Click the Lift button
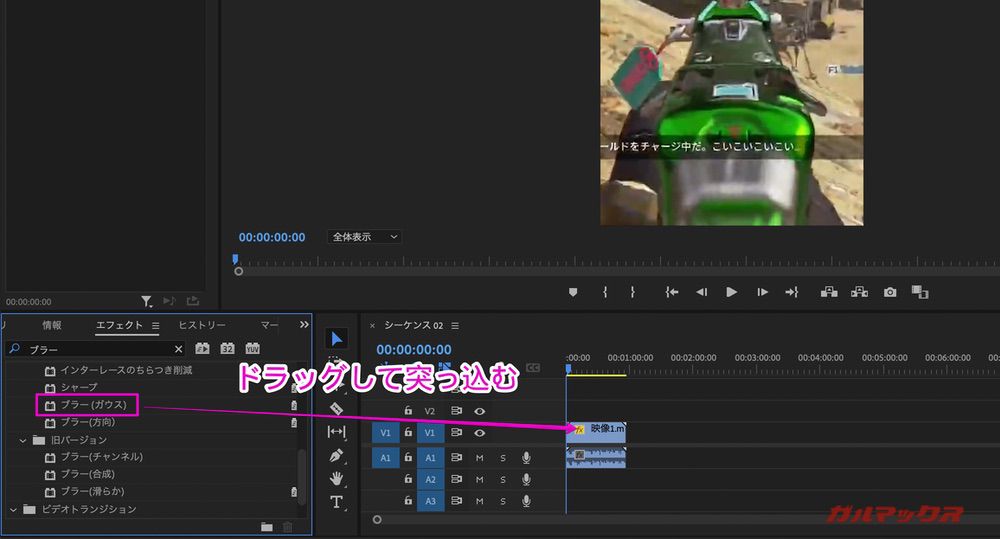The image size is (1000, 539). point(829,292)
